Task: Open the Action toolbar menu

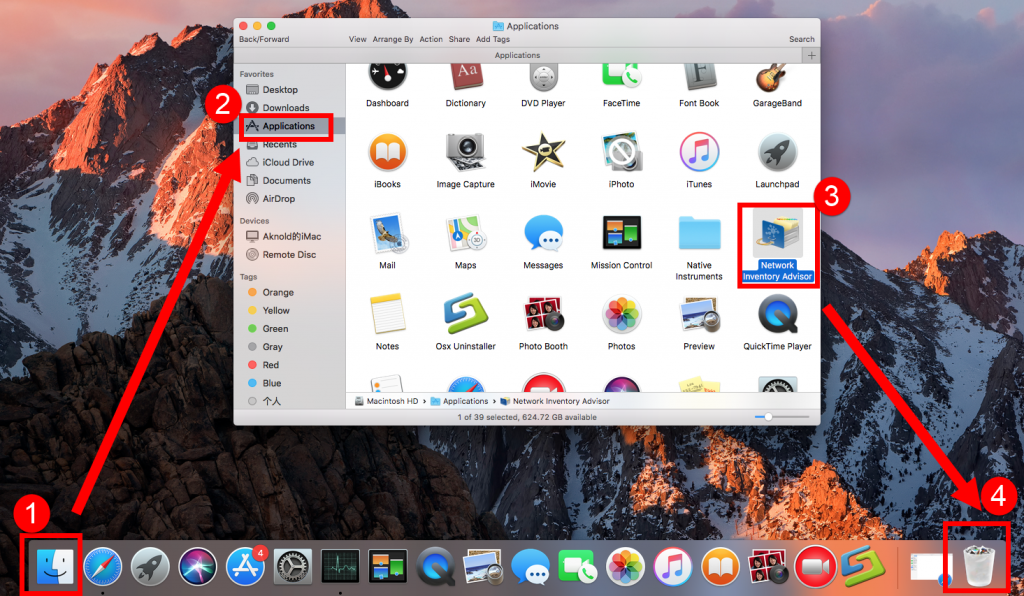Action: 431,39
